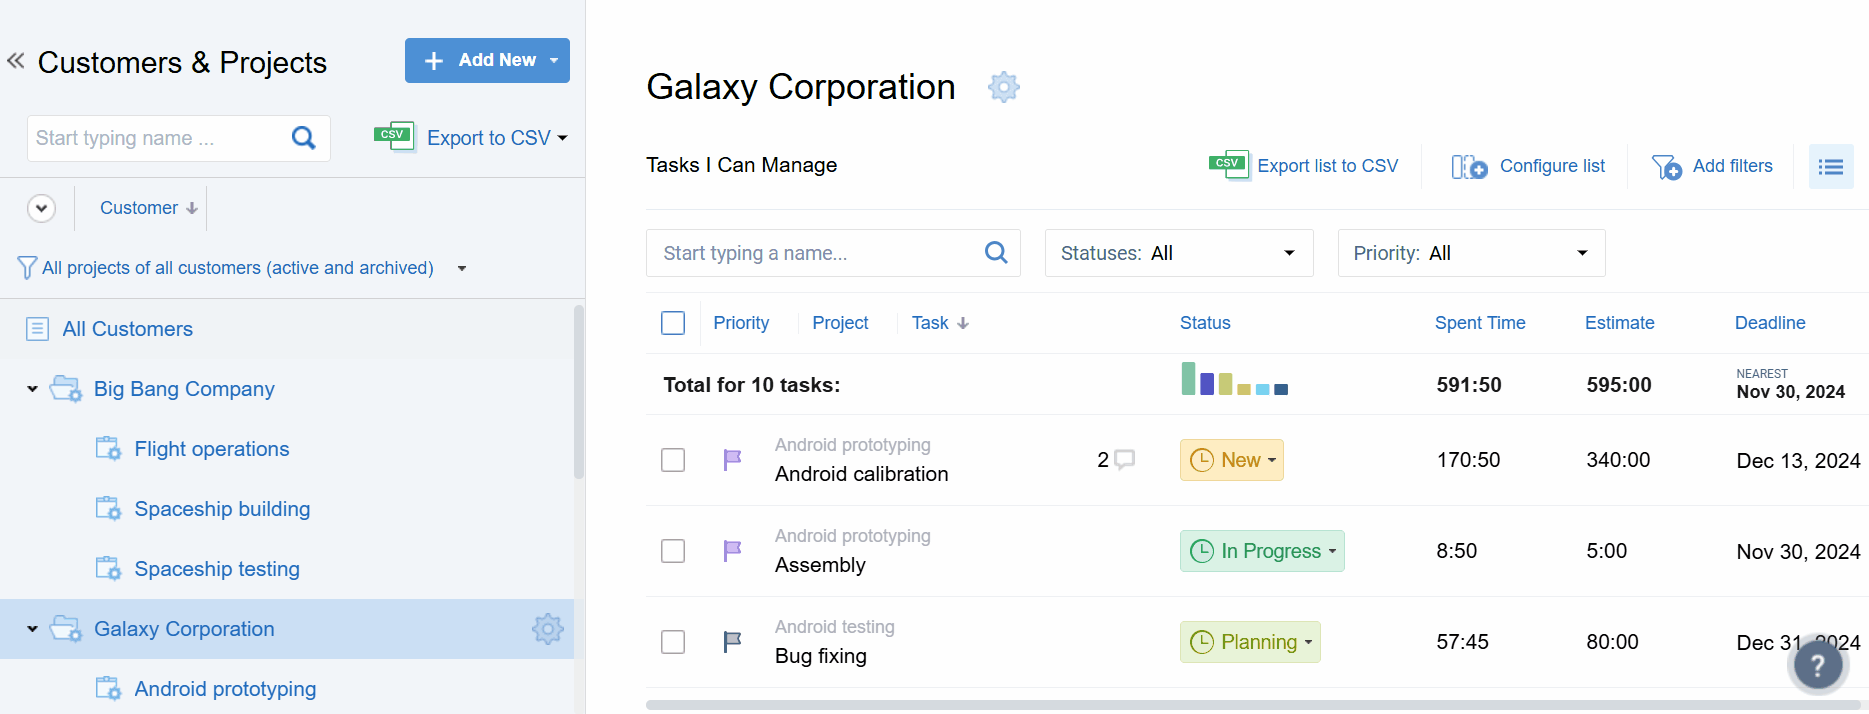Open comments on Android calibration task
Screen dimensions: 1869x714
click(x=1125, y=460)
